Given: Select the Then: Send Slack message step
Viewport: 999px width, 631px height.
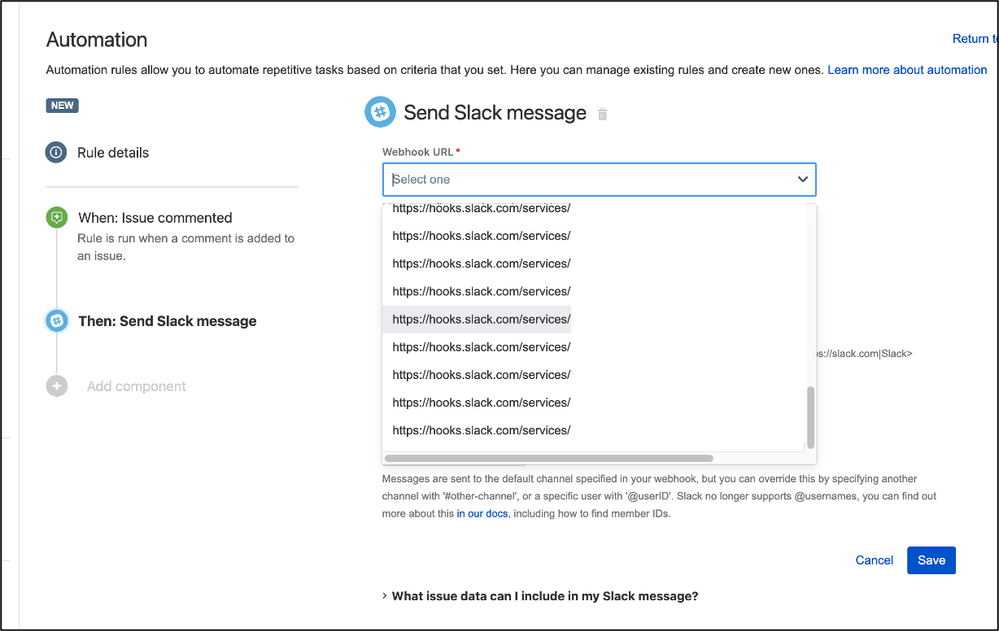Looking at the screenshot, I should pos(167,321).
